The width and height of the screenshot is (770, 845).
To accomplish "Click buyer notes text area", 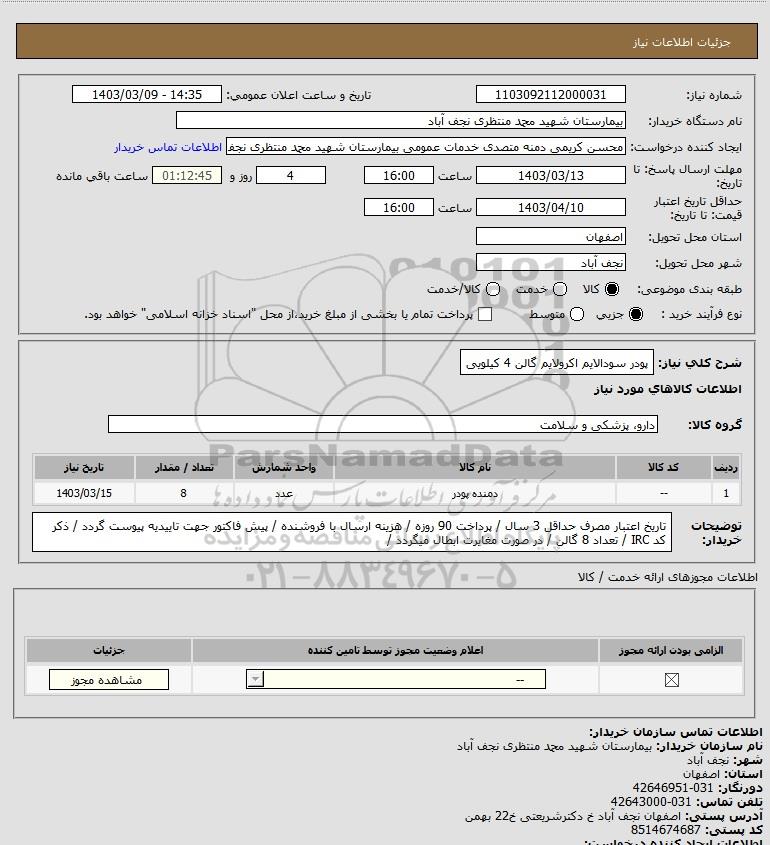I will (352, 532).
